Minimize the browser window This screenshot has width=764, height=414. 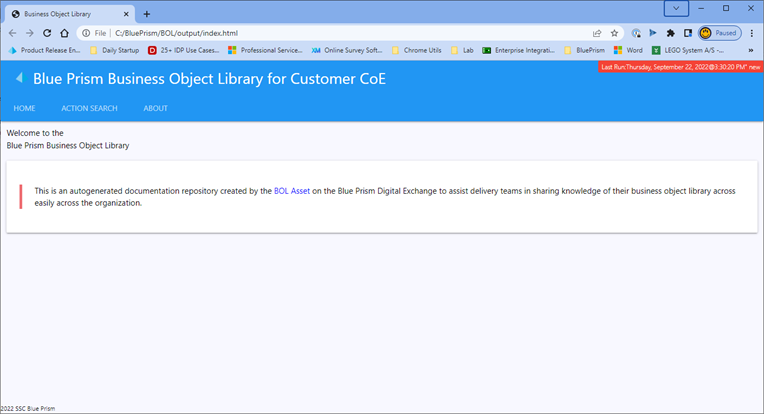pyautogui.click(x=701, y=8)
